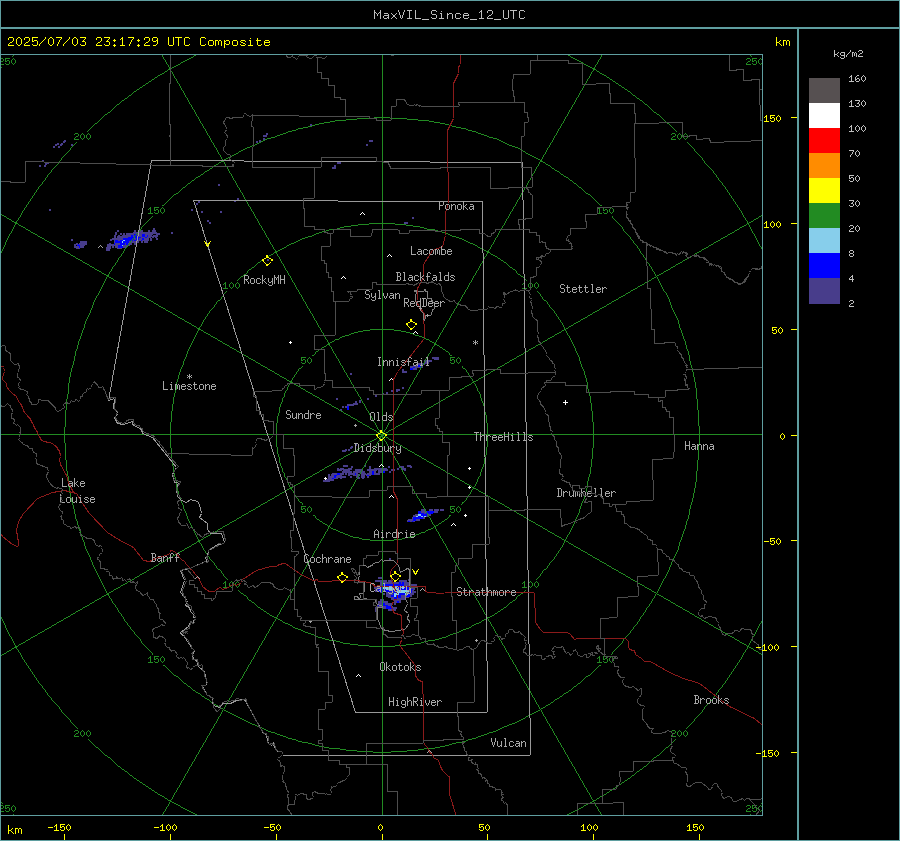Click the white plus marker west of Hanna
900x841 pixels.
click(x=565, y=402)
